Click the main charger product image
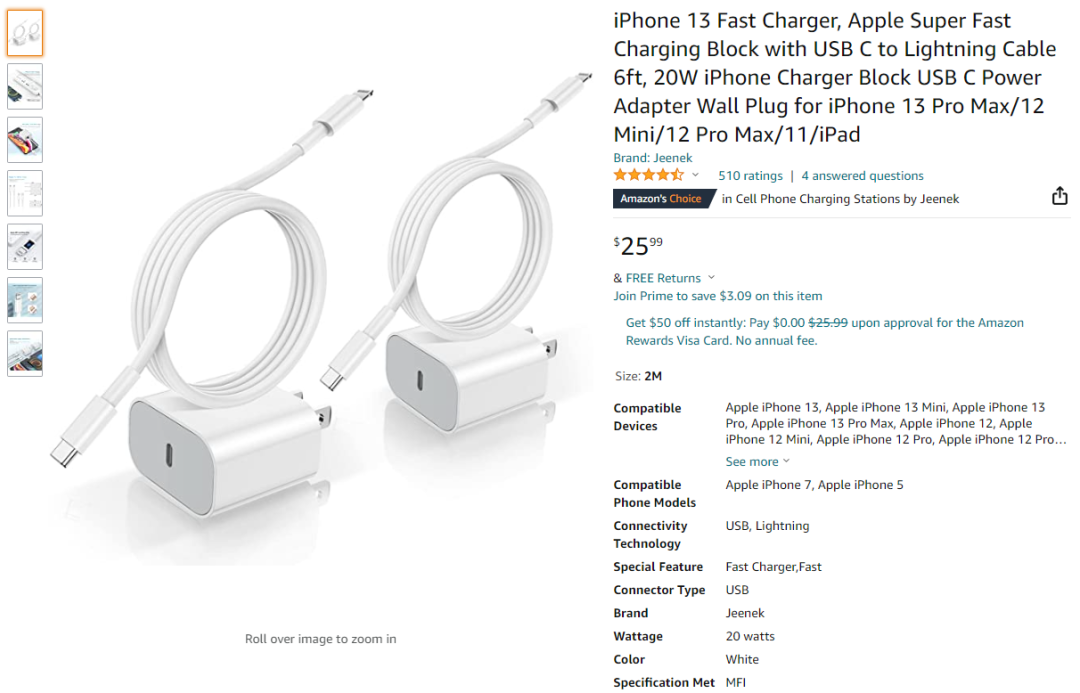Screen dimensions: 1080x693 (321, 303)
